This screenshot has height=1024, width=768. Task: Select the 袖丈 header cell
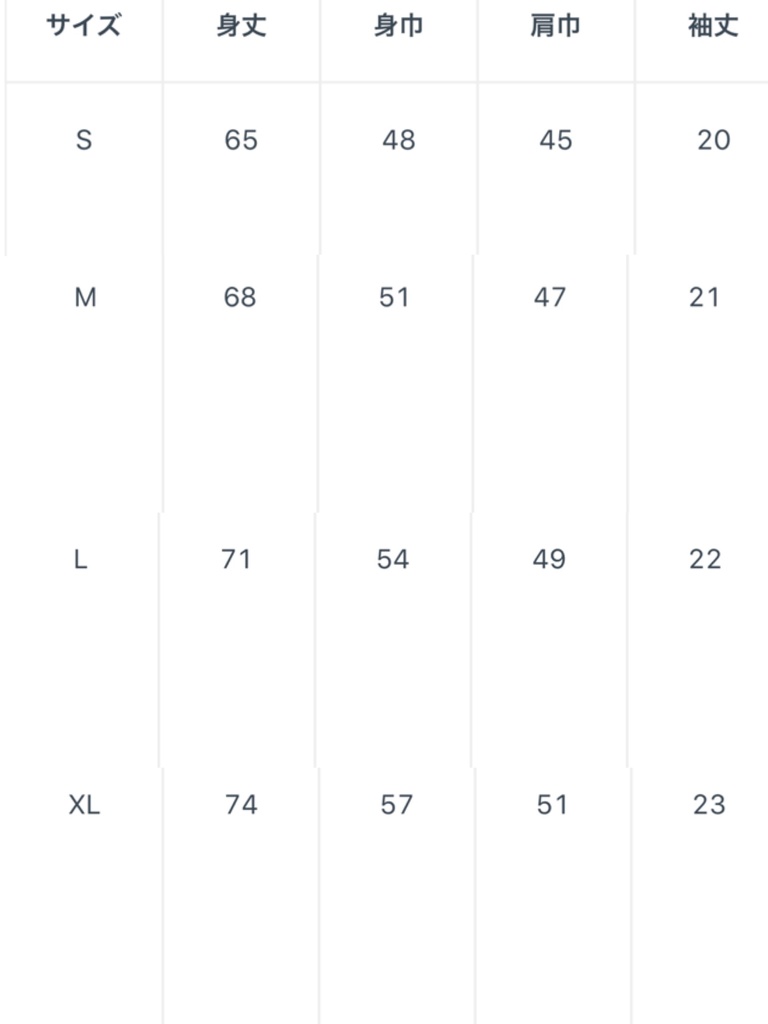tap(713, 27)
